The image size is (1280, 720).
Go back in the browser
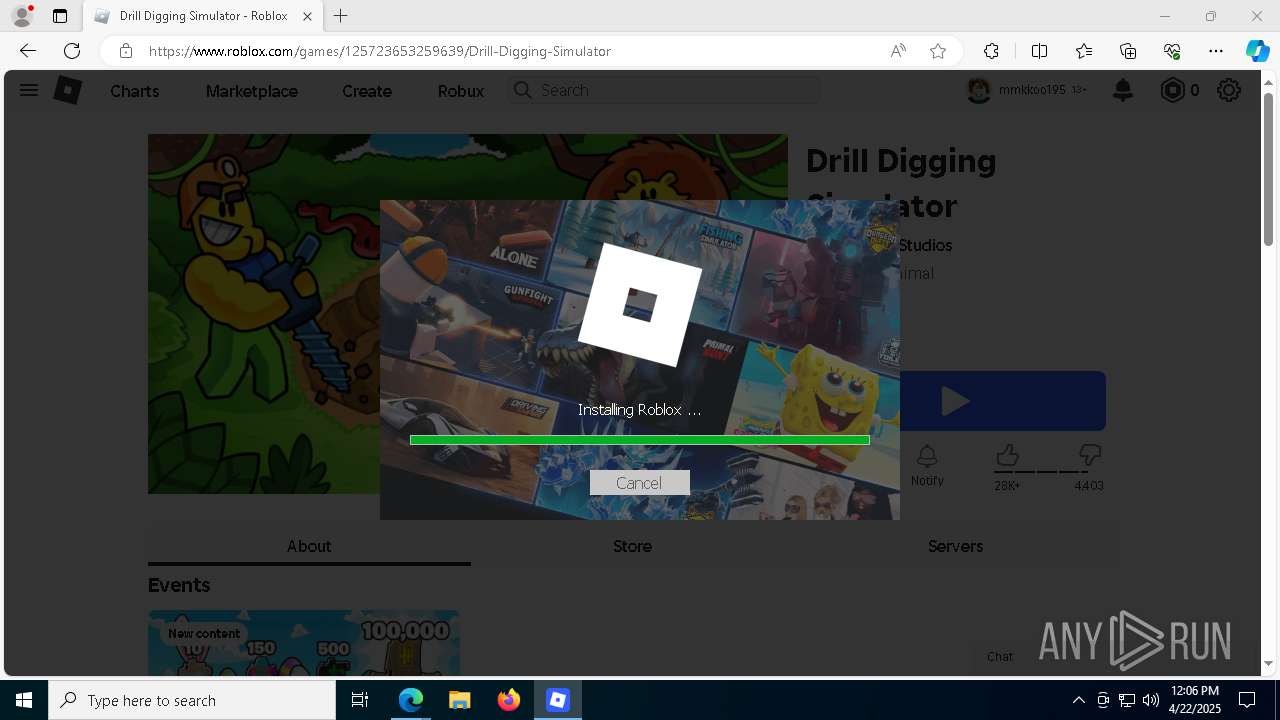[x=28, y=51]
